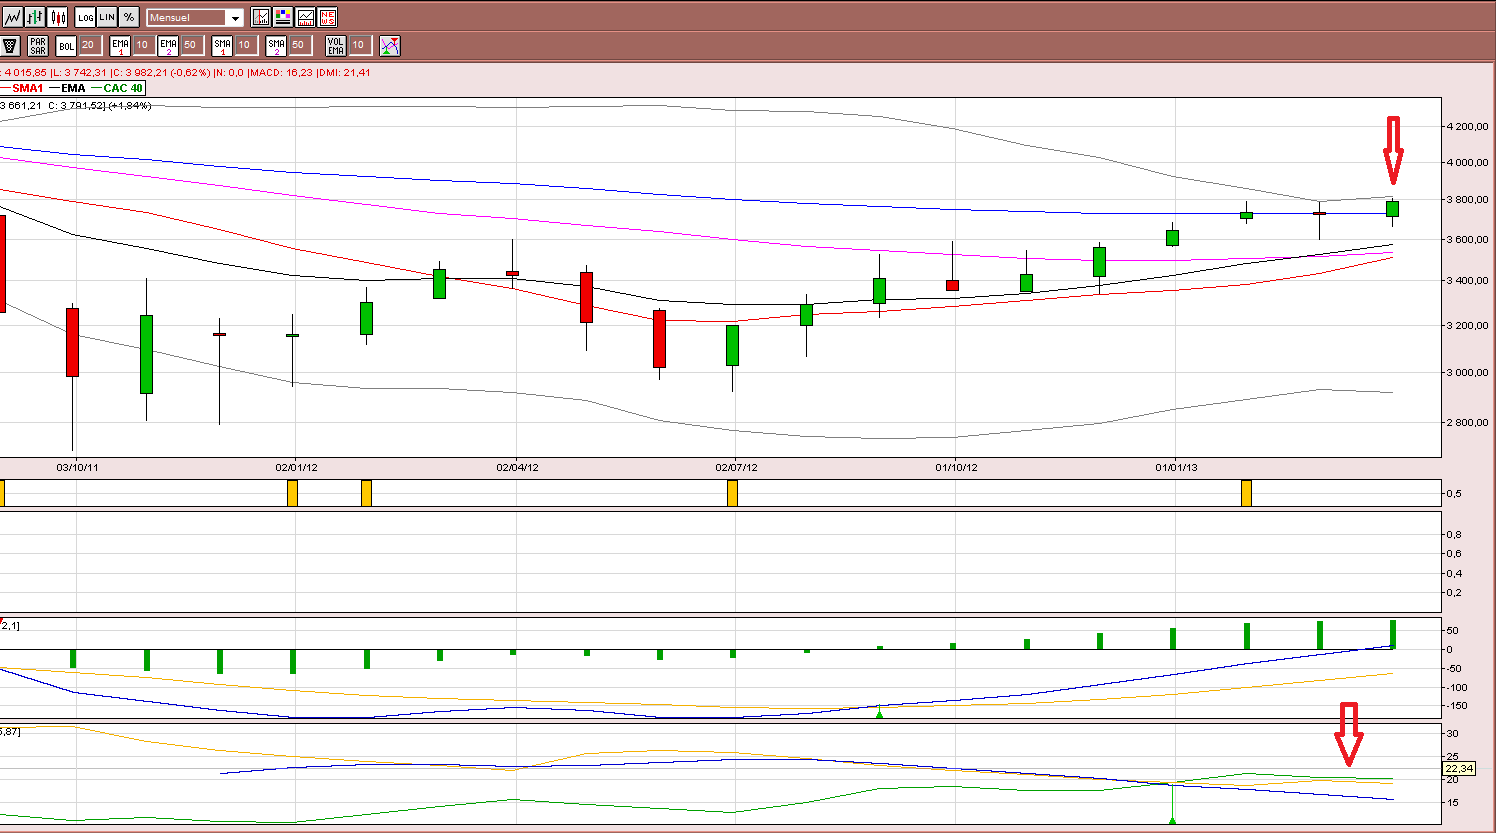Toggle the BOL Bollinger bands
The width and height of the screenshot is (1496, 833).
click(66, 46)
